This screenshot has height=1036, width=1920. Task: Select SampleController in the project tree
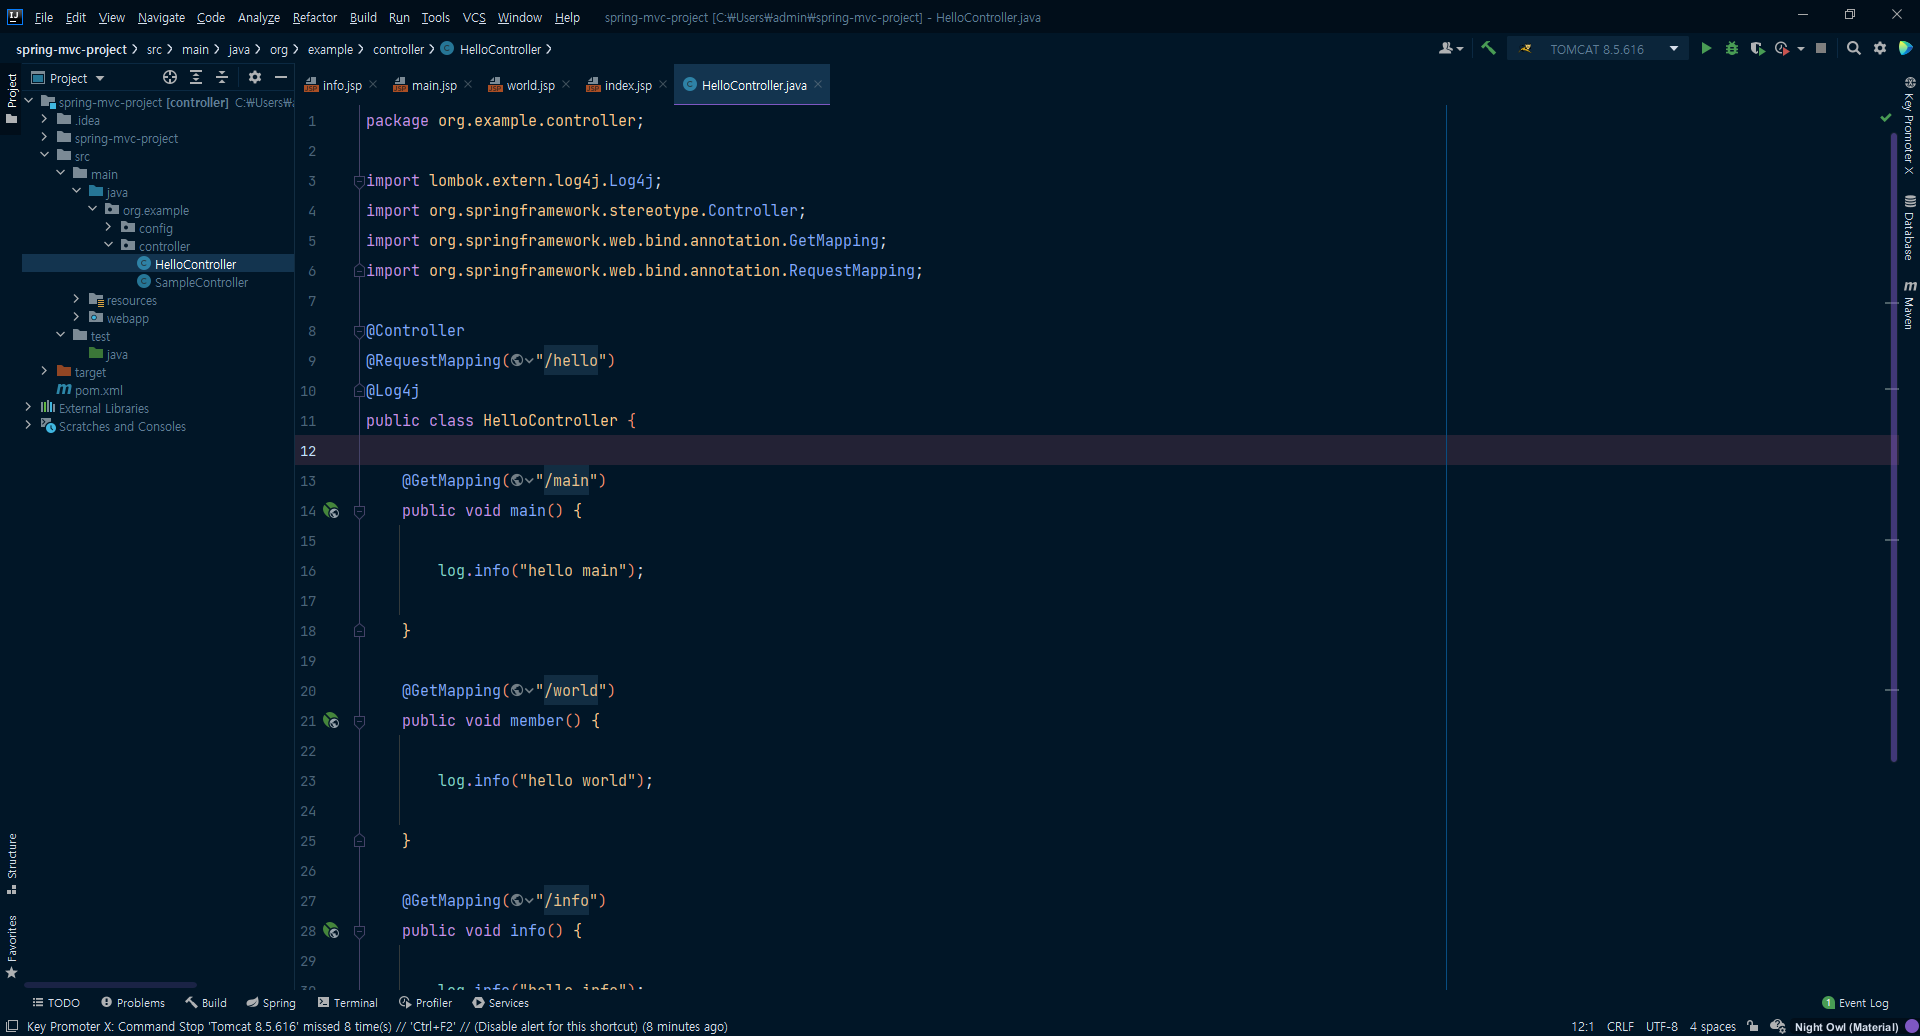point(201,283)
